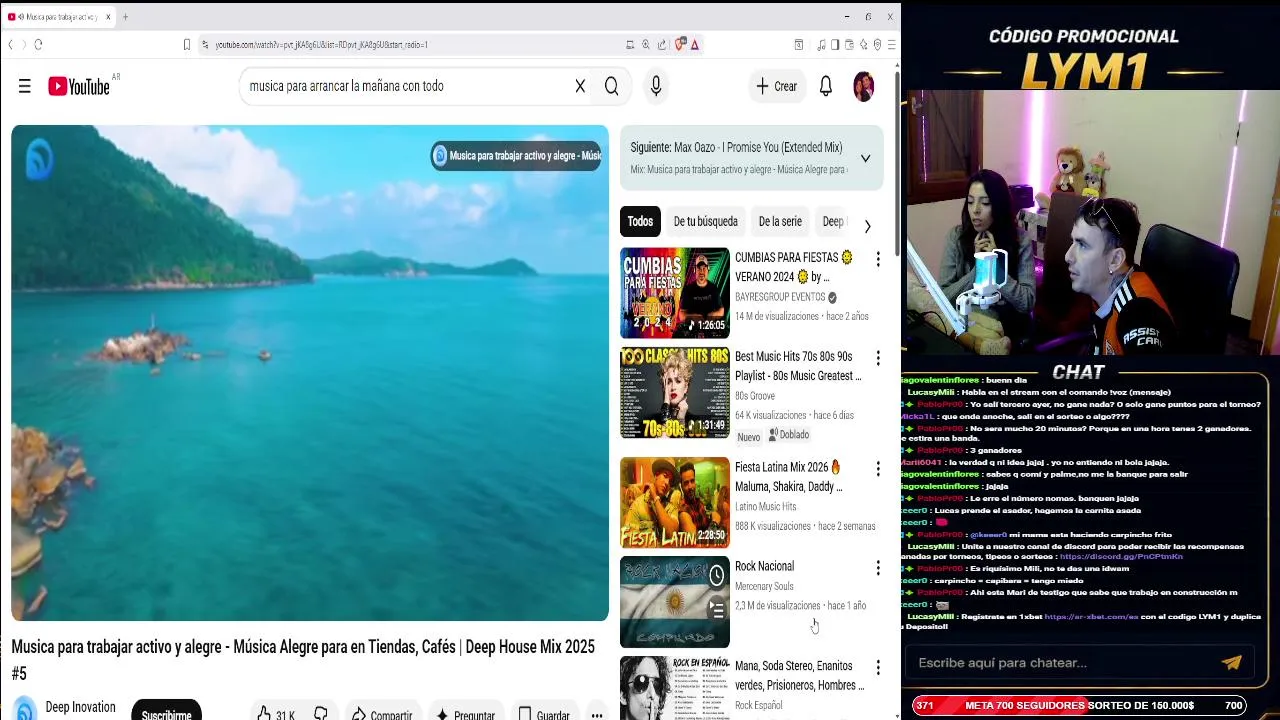Click the browser back arrow
Viewport: 1280px width, 720px height.
tap(10, 44)
